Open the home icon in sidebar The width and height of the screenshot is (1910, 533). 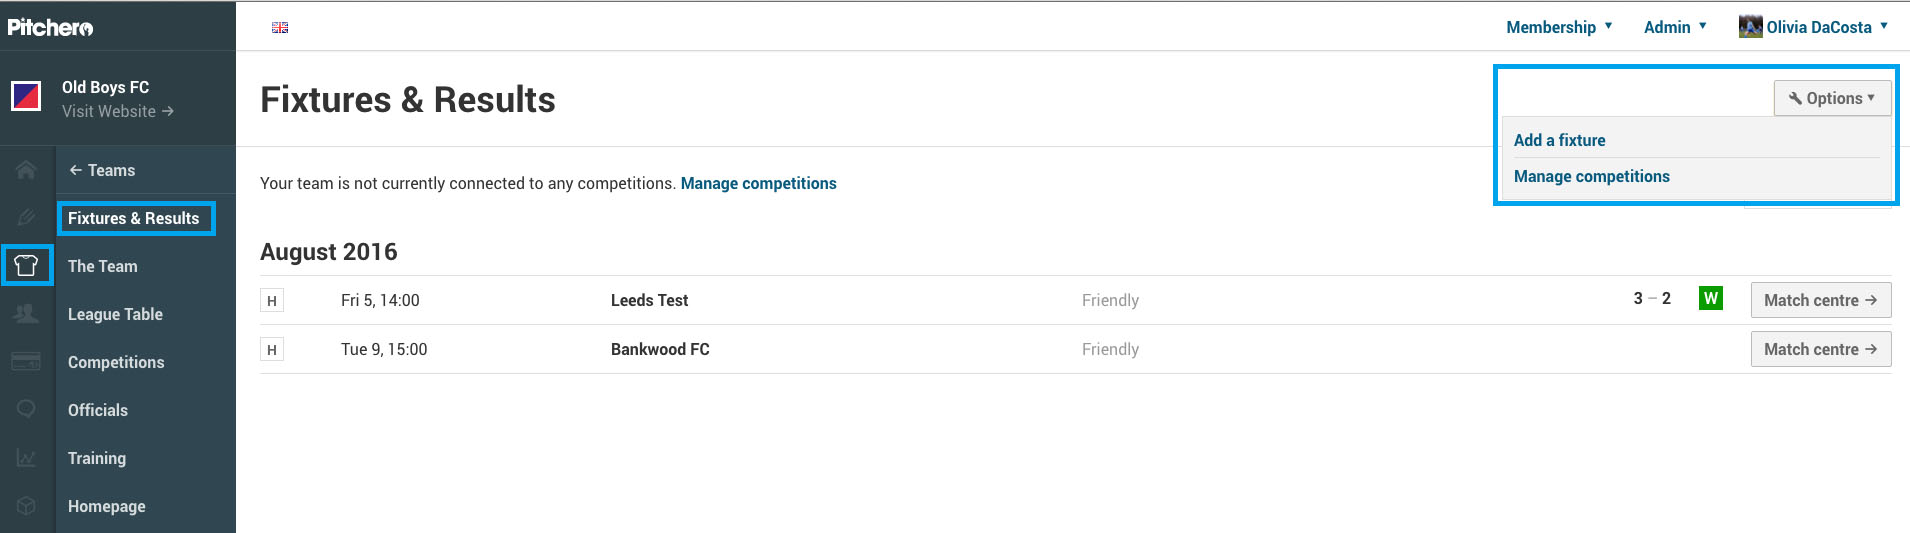pyautogui.click(x=27, y=170)
